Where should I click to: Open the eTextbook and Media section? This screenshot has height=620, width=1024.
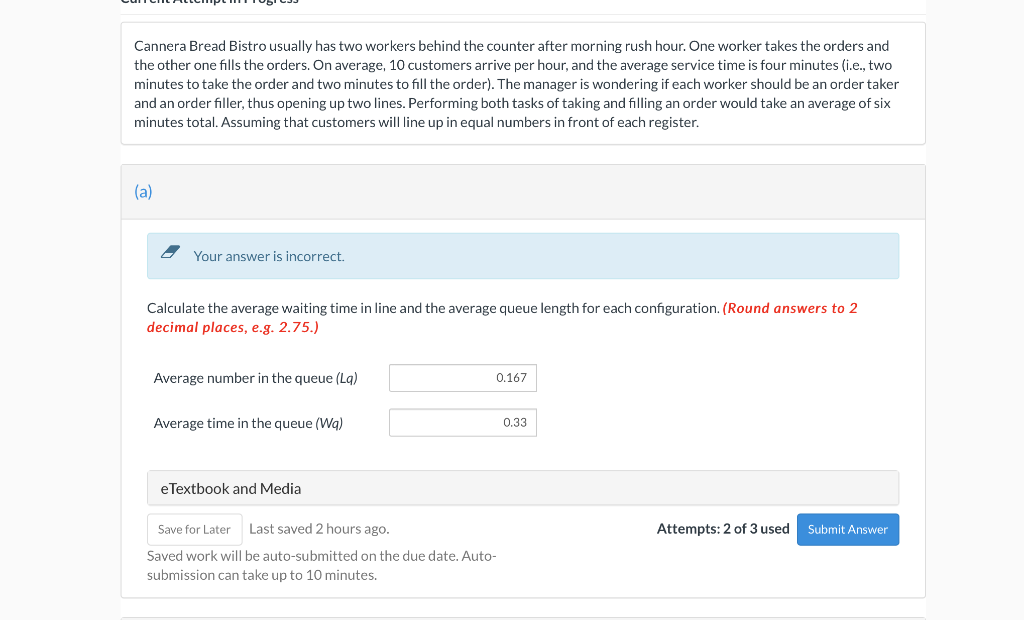point(231,488)
